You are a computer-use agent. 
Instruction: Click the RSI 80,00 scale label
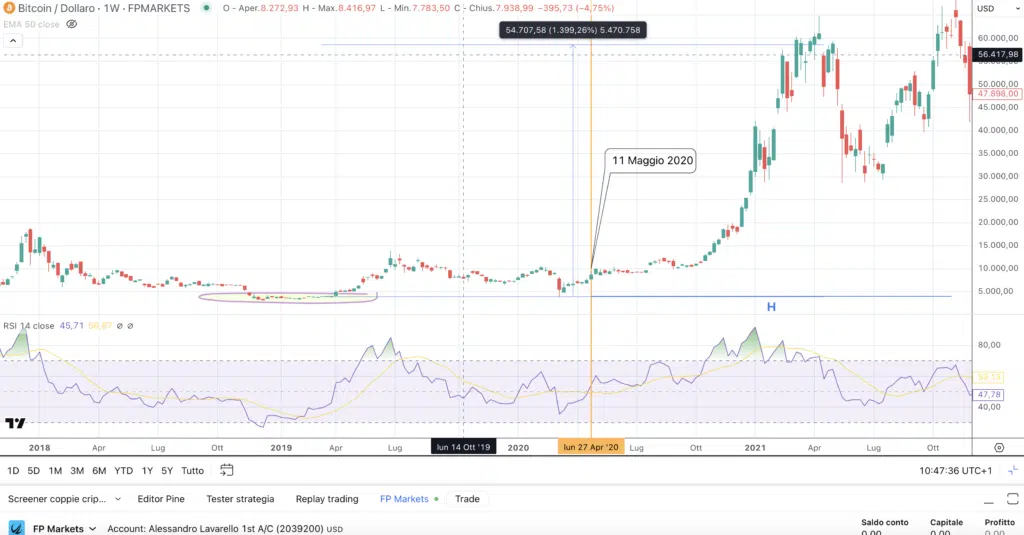989,345
